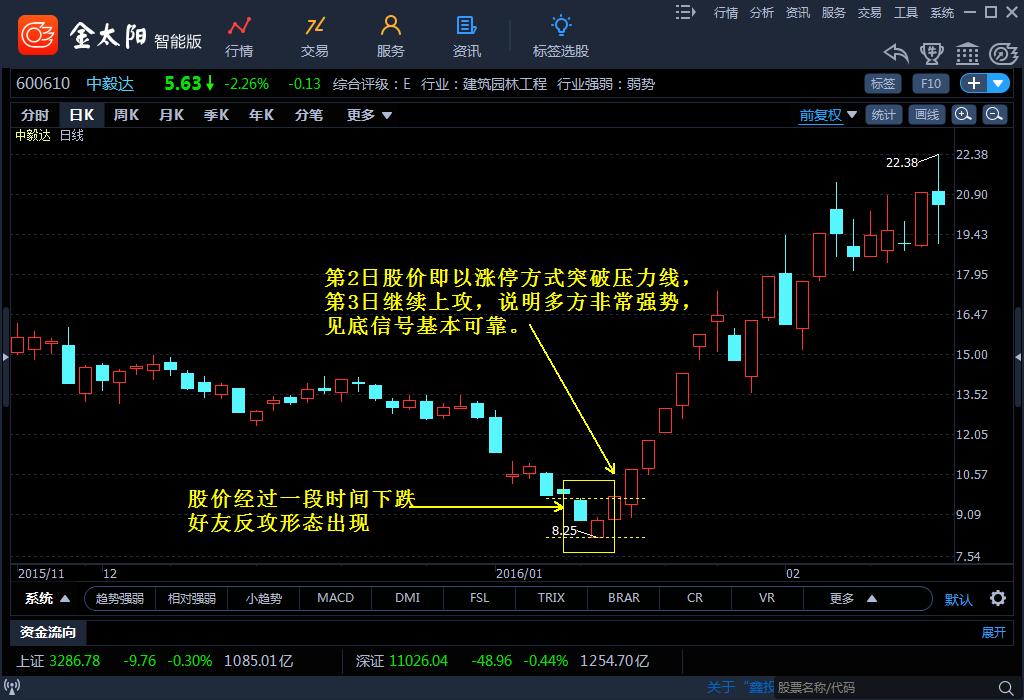Open indicator settings via the gear icon
Image resolution: width=1024 pixels, height=700 pixels.
[998, 597]
